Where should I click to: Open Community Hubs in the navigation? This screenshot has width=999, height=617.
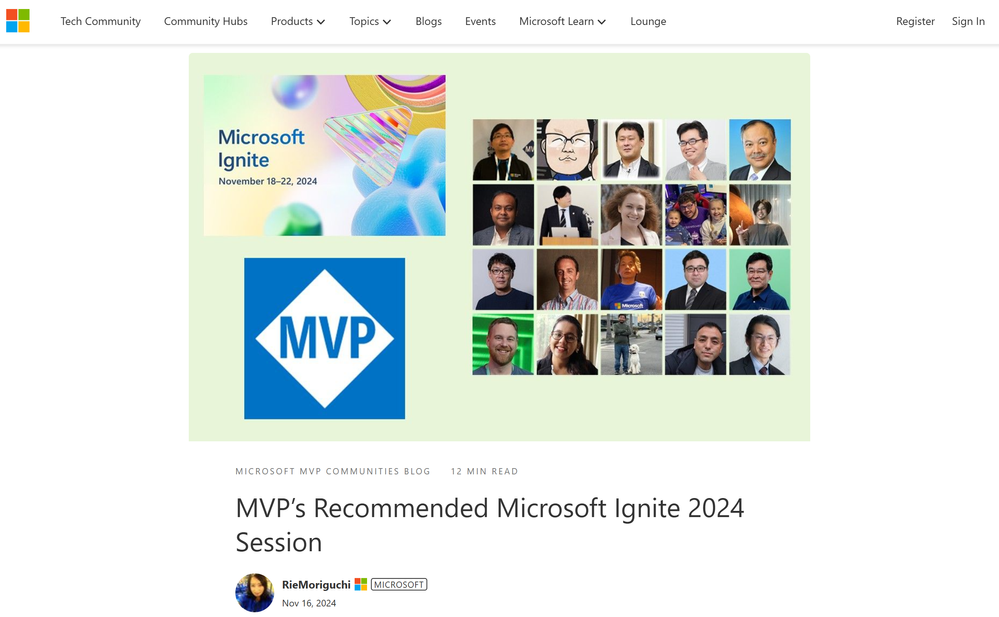[x=206, y=21]
